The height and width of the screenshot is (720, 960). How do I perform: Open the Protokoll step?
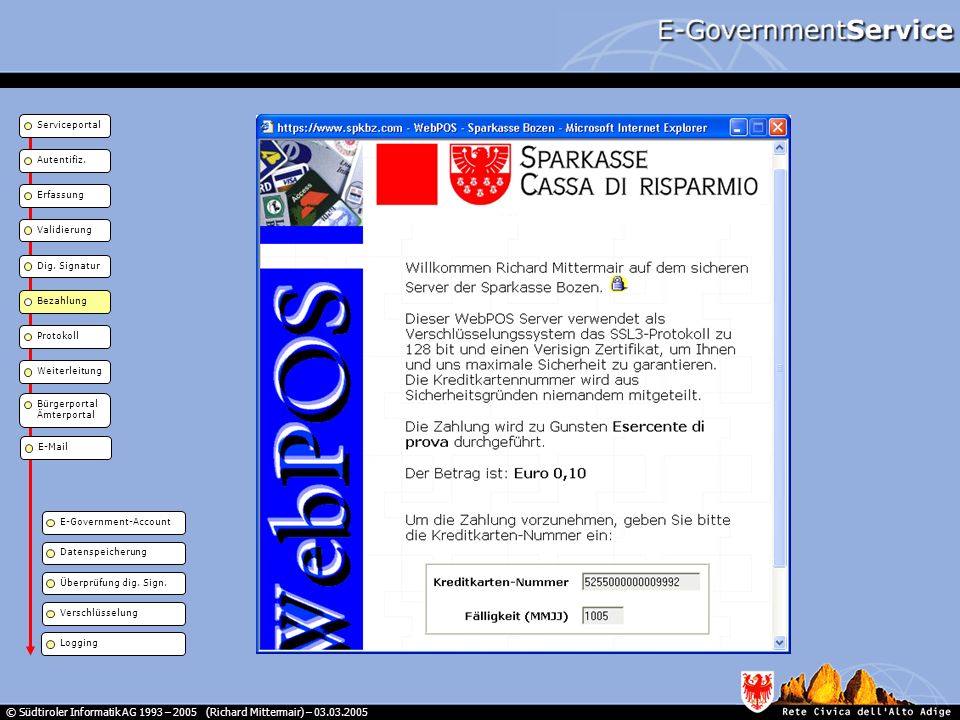pyautogui.click(x=65, y=336)
